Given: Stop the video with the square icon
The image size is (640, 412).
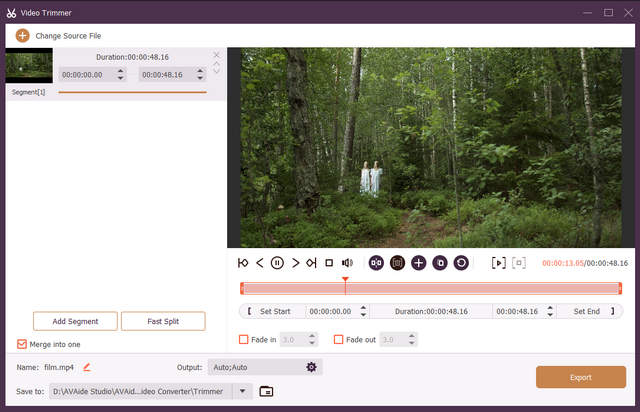Looking at the screenshot, I should tap(329, 263).
